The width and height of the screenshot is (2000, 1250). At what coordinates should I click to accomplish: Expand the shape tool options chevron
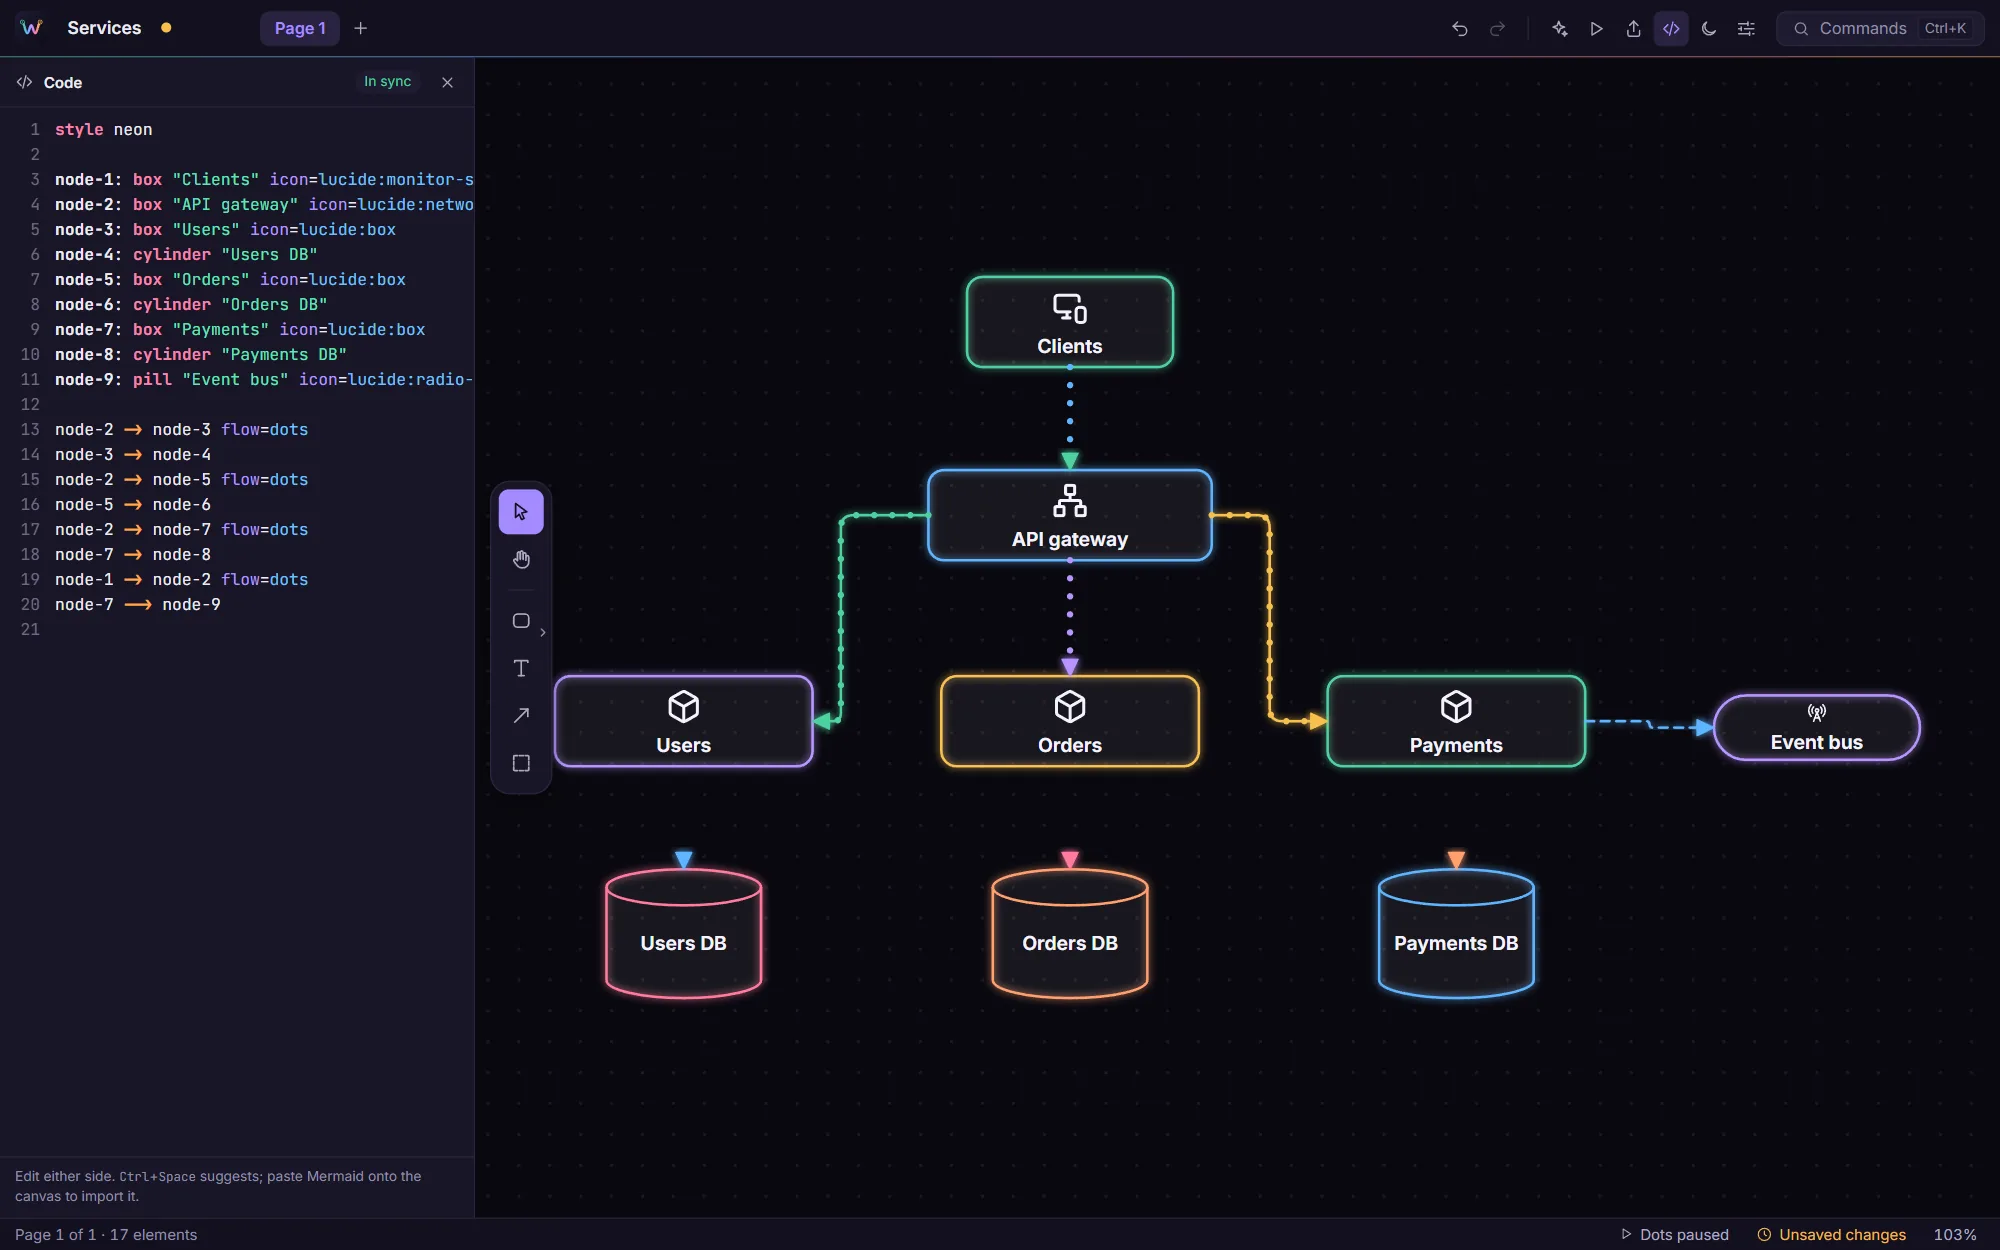point(543,633)
